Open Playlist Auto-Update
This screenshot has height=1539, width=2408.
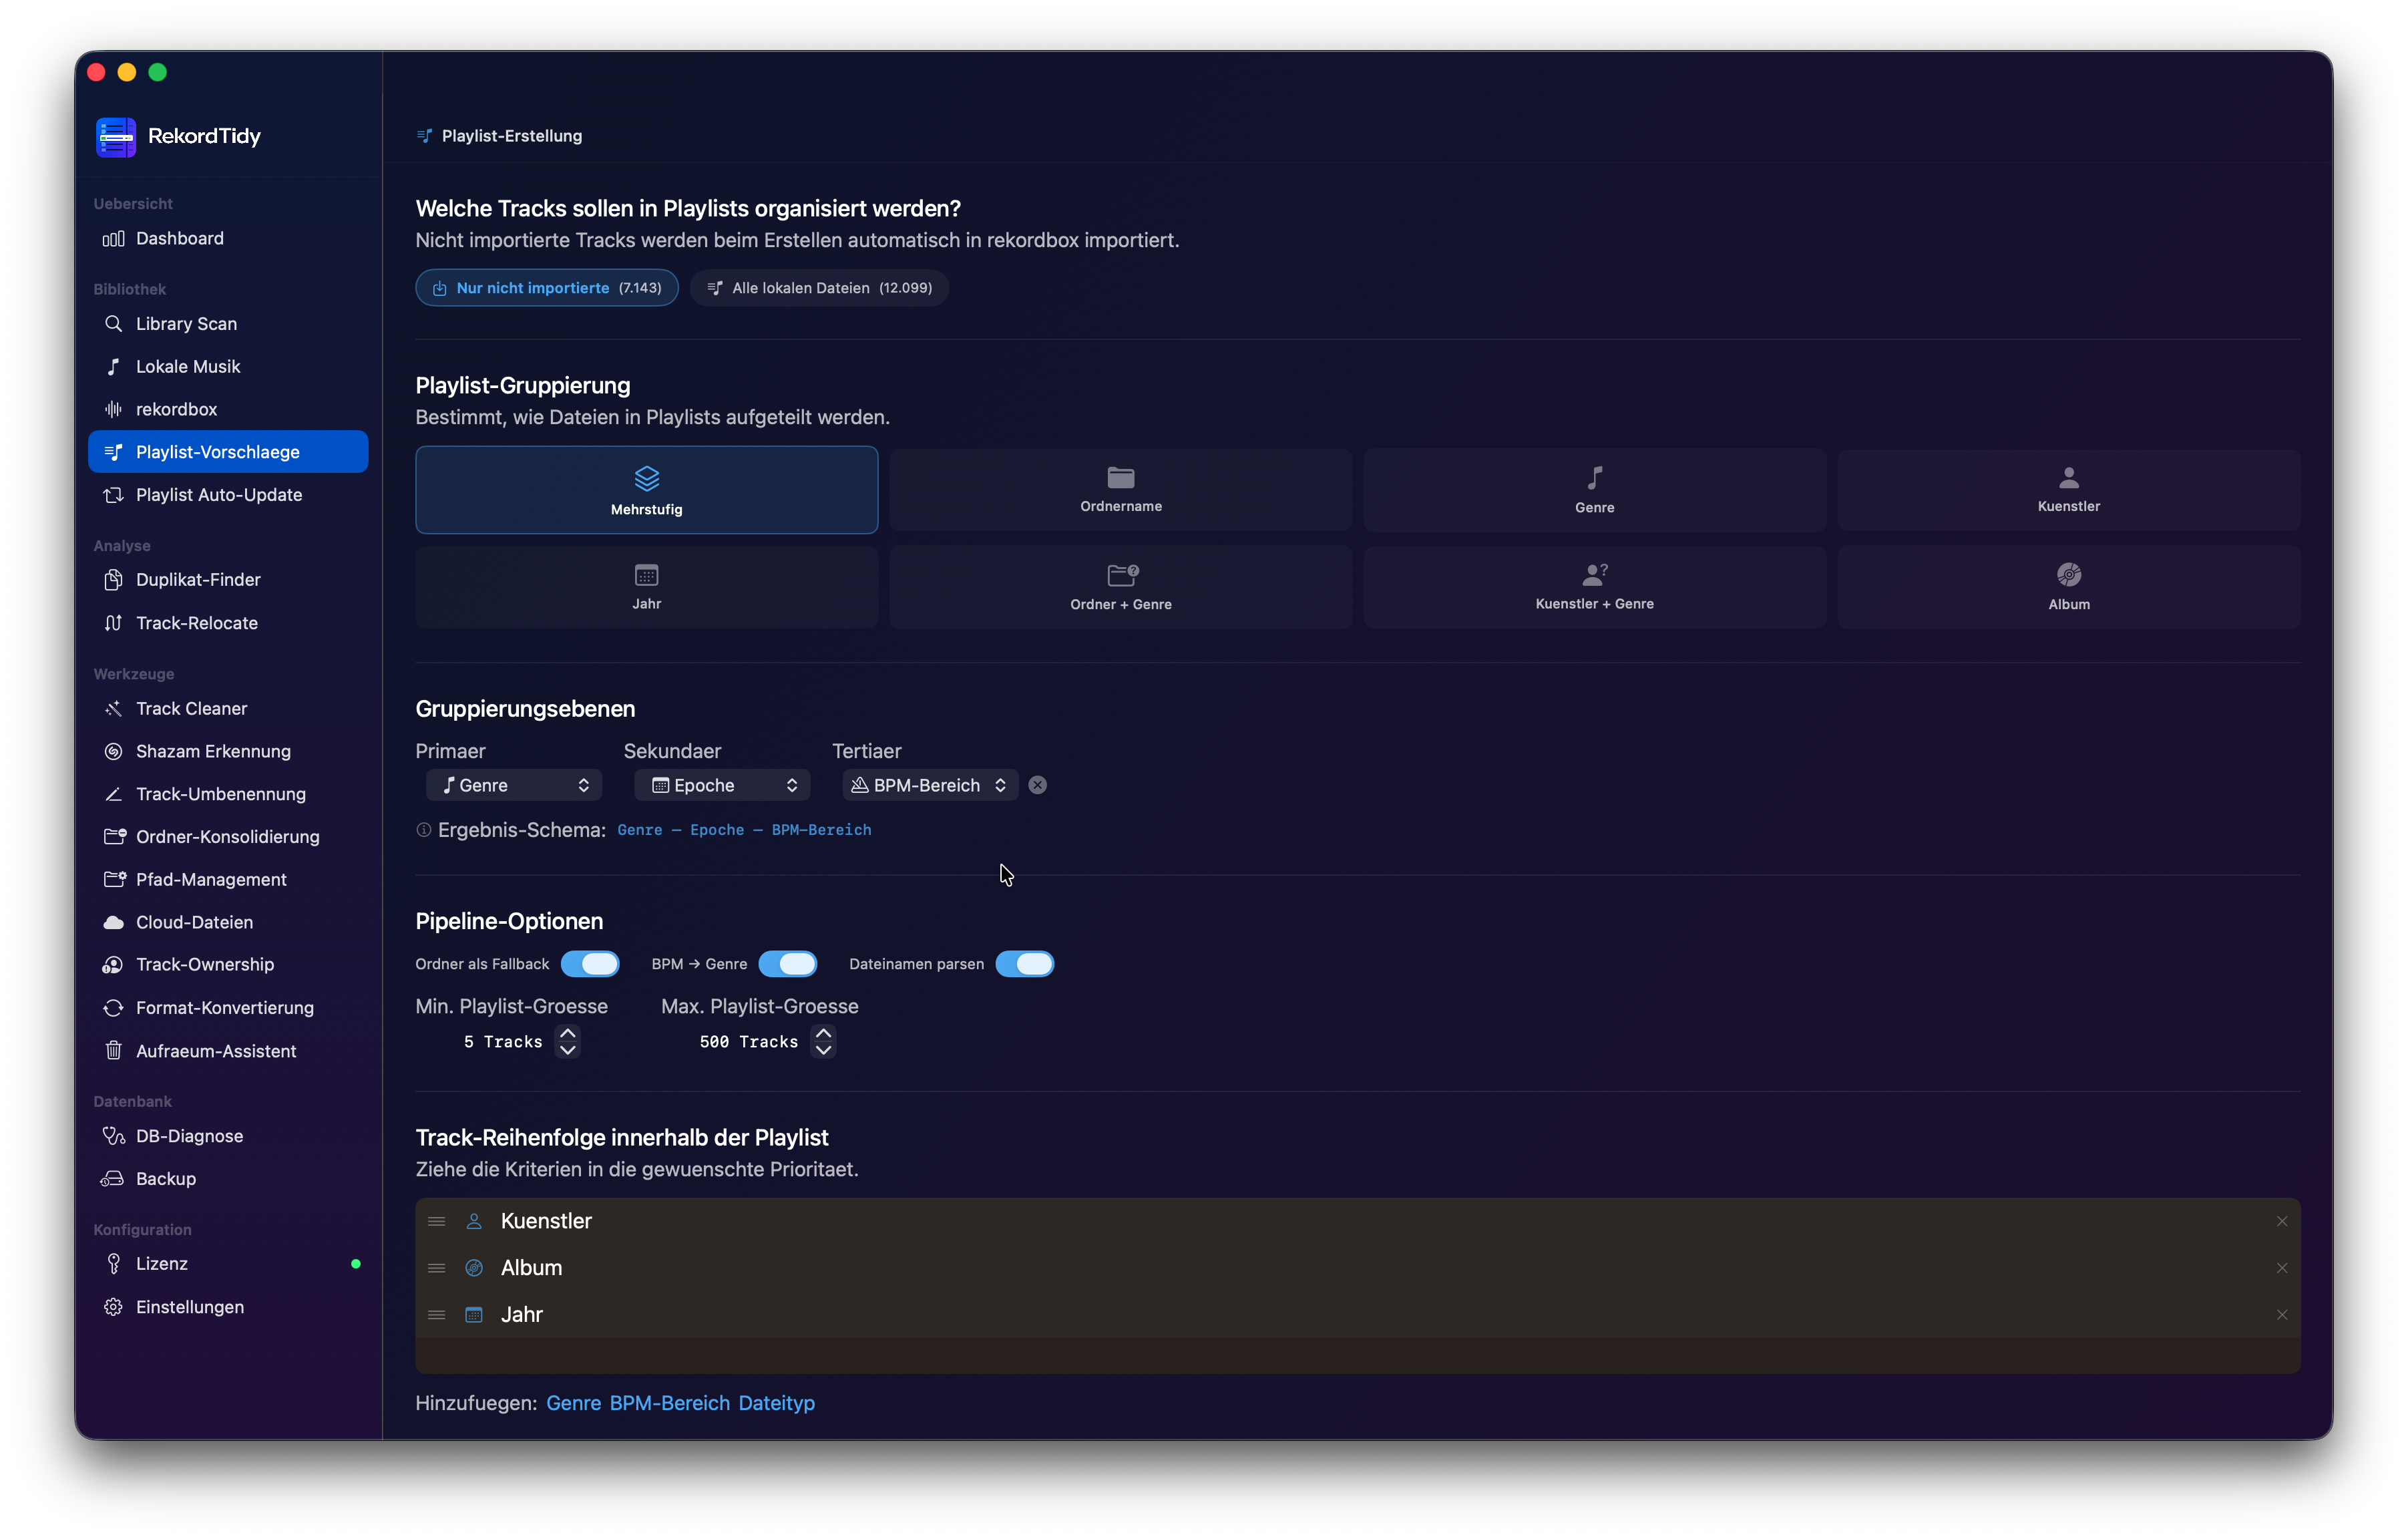click(228, 495)
